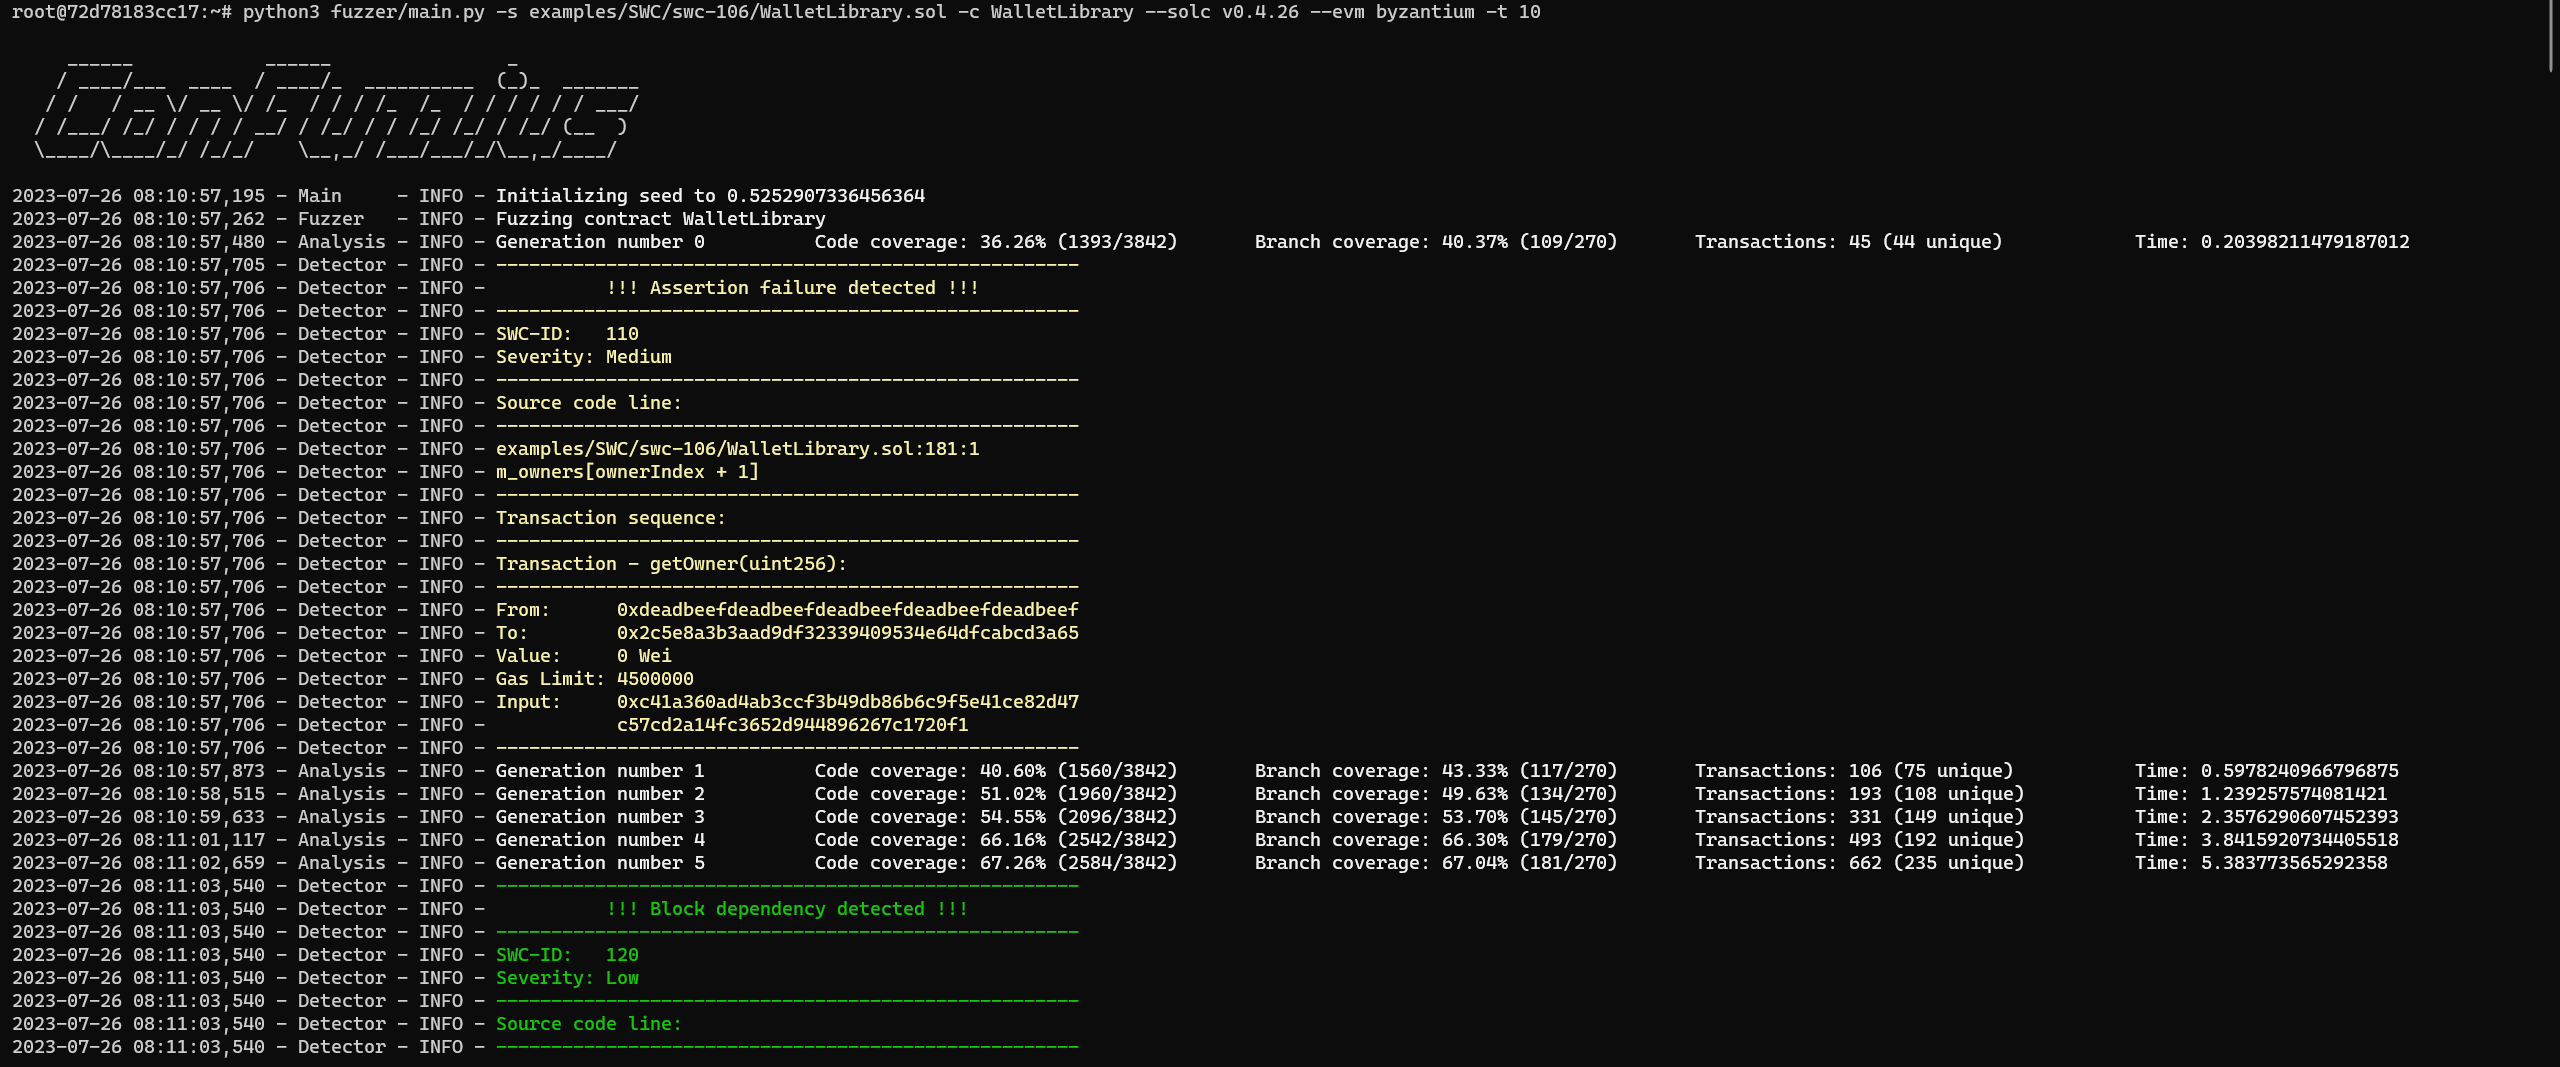The image size is (2560, 1067).
Task: Click the 'Value: 0 Wei' line
Action: pyautogui.click(x=584, y=656)
